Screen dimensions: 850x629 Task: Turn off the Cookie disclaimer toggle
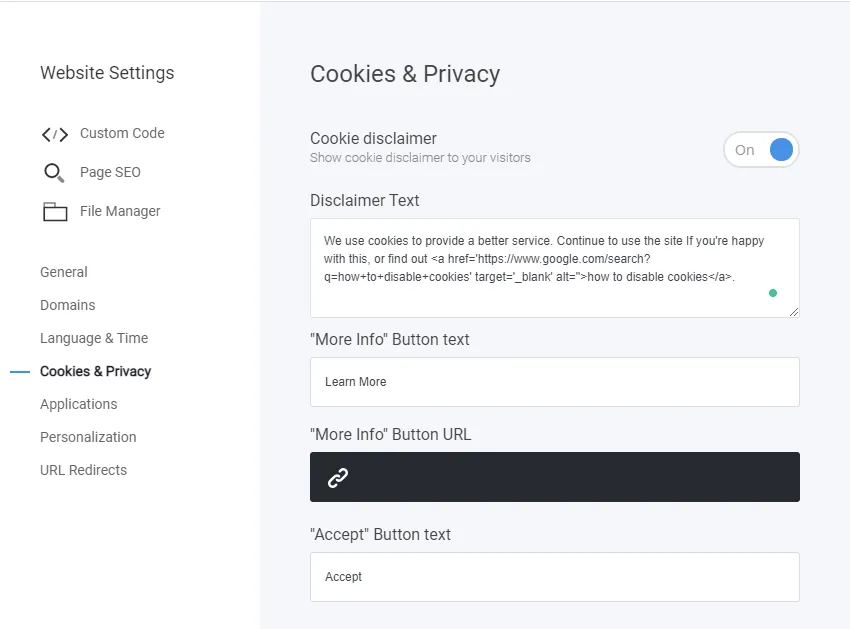coord(761,149)
